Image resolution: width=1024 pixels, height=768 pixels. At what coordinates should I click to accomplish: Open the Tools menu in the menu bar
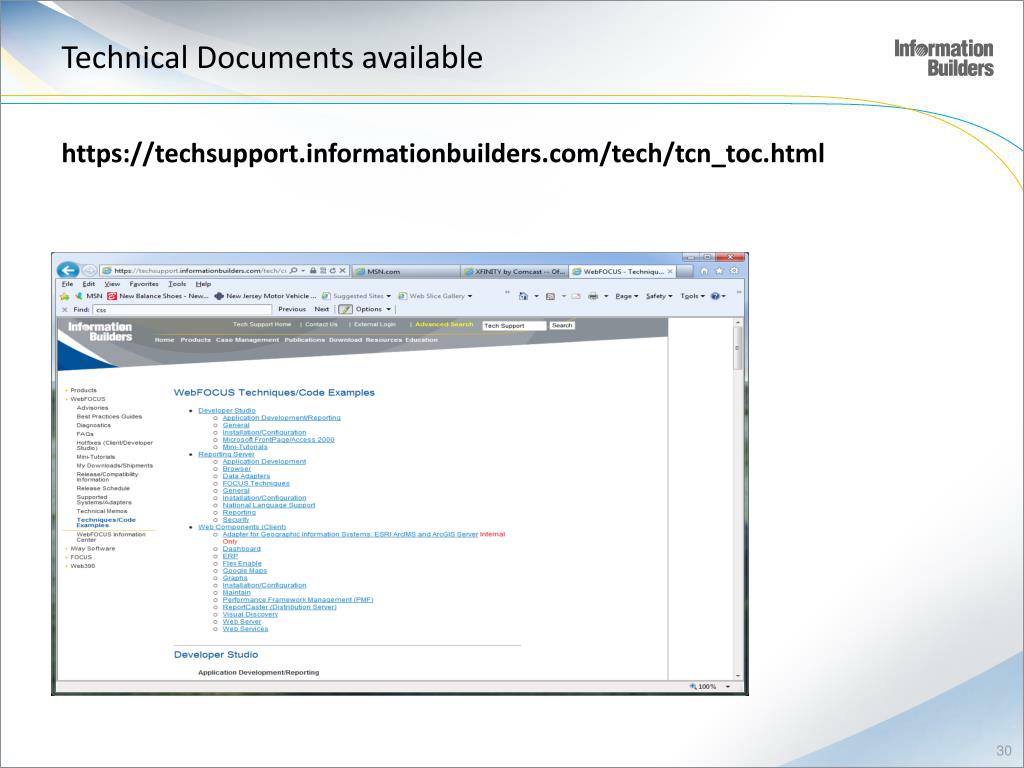(177, 284)
